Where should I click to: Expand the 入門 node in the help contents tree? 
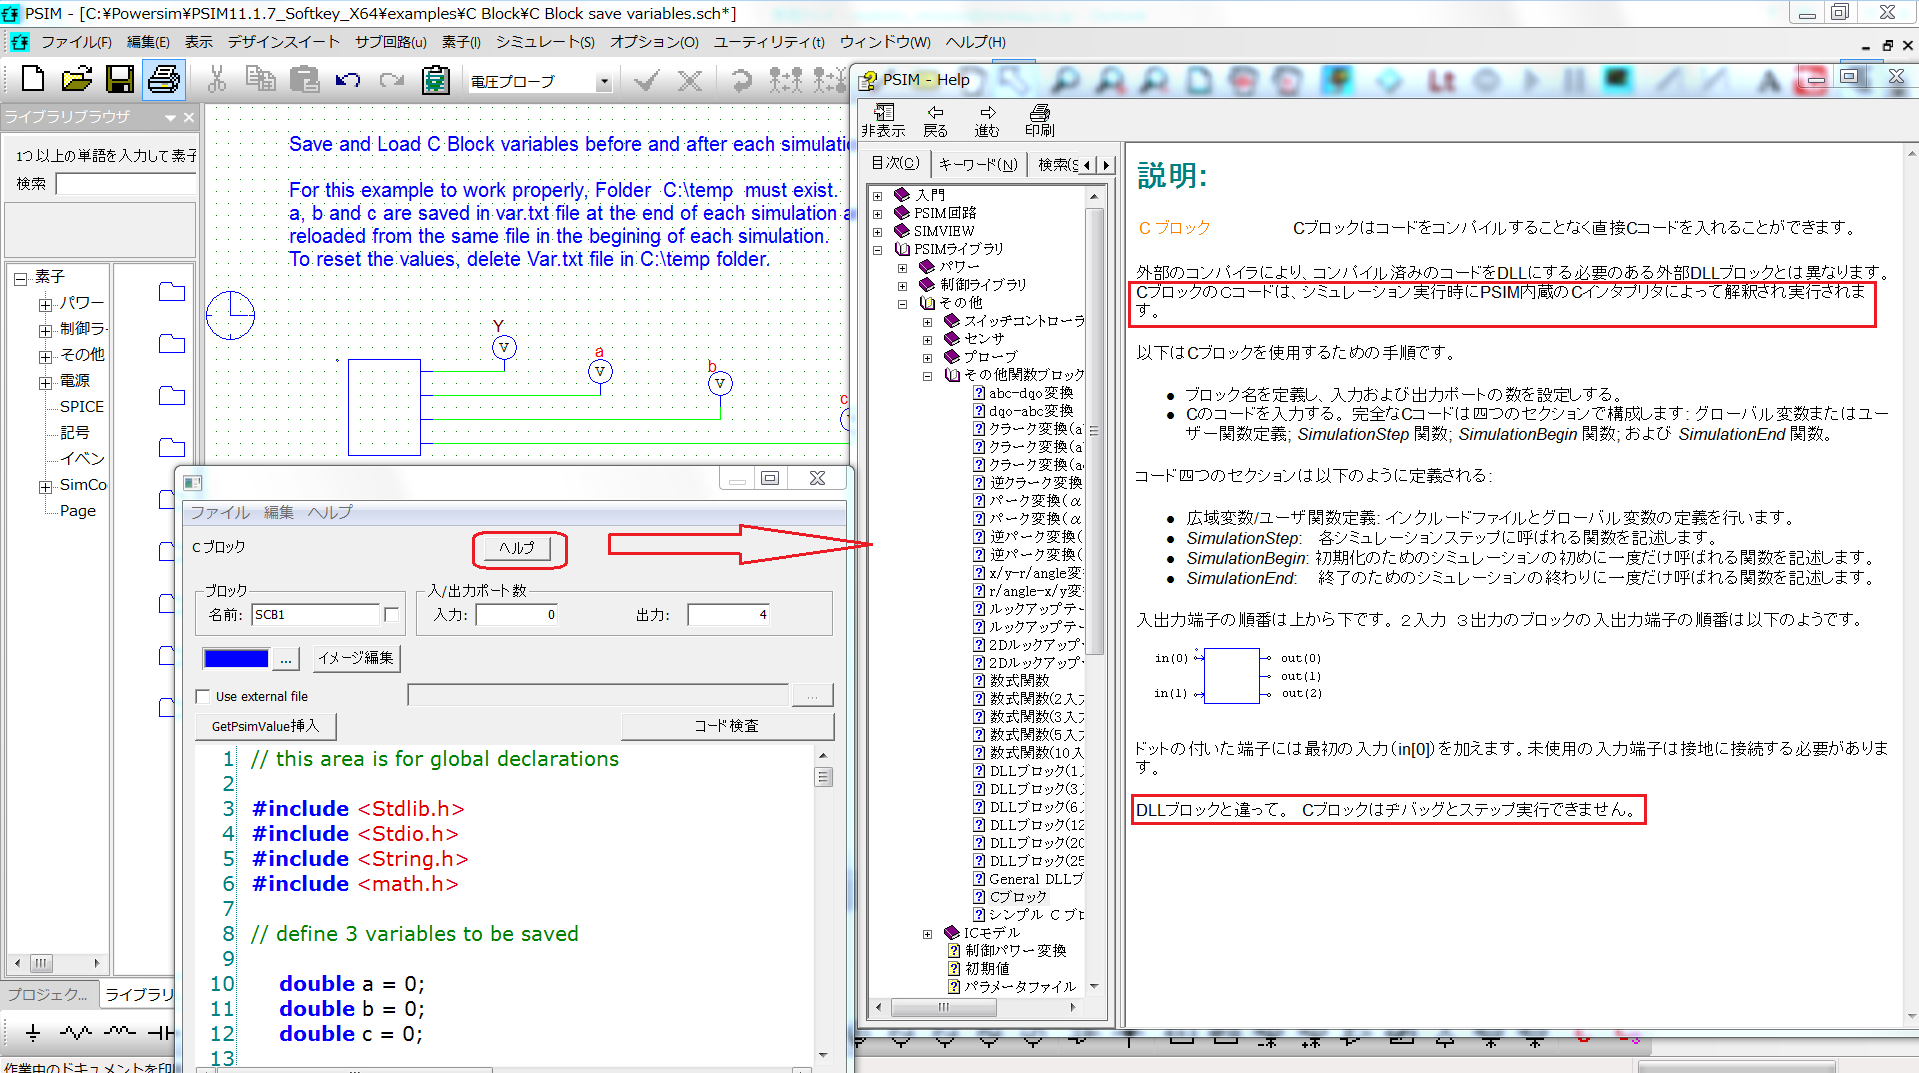[878, 195]
